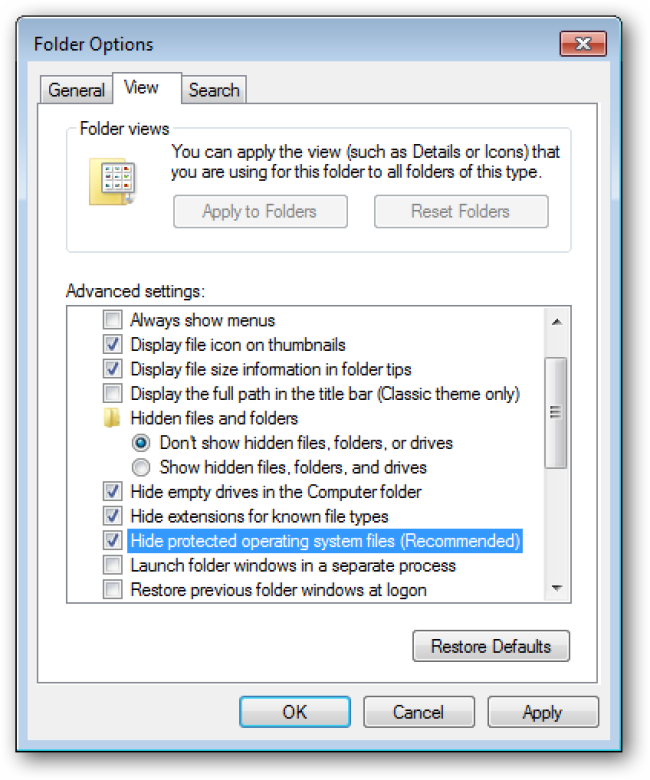Click the Advanced settings label

pos(135,291)
